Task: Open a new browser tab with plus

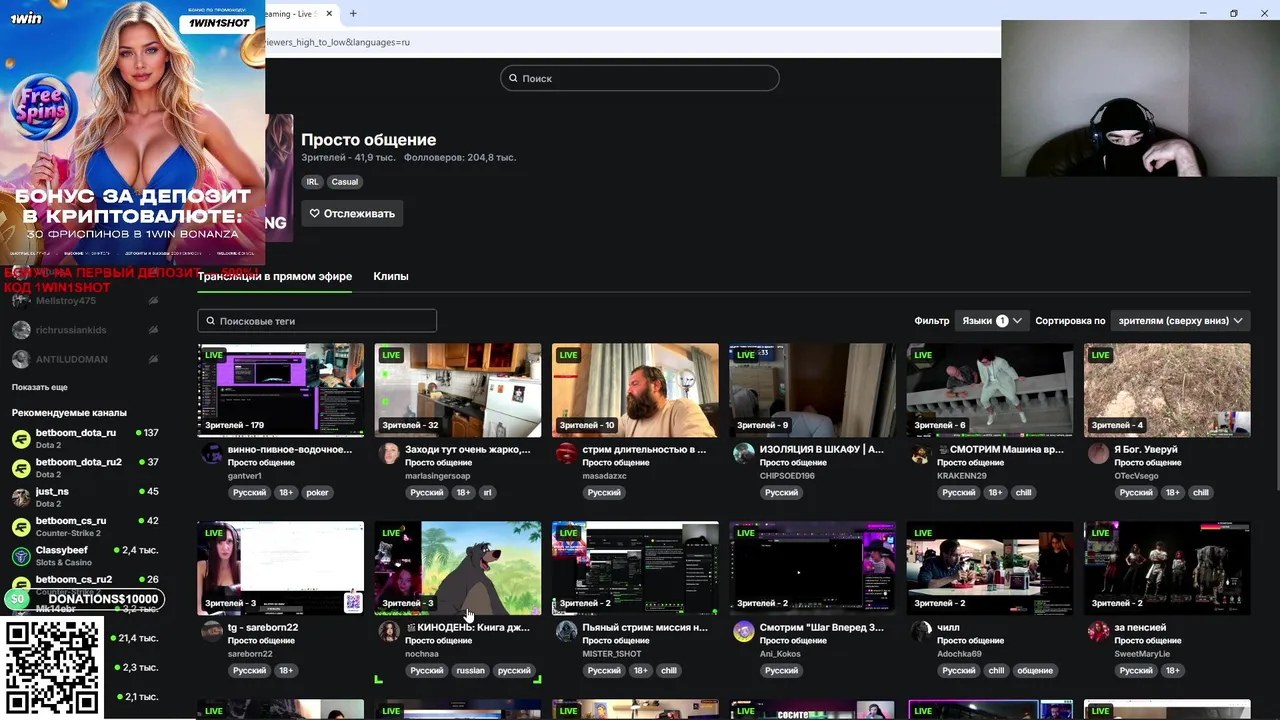Action: (353, 13)
